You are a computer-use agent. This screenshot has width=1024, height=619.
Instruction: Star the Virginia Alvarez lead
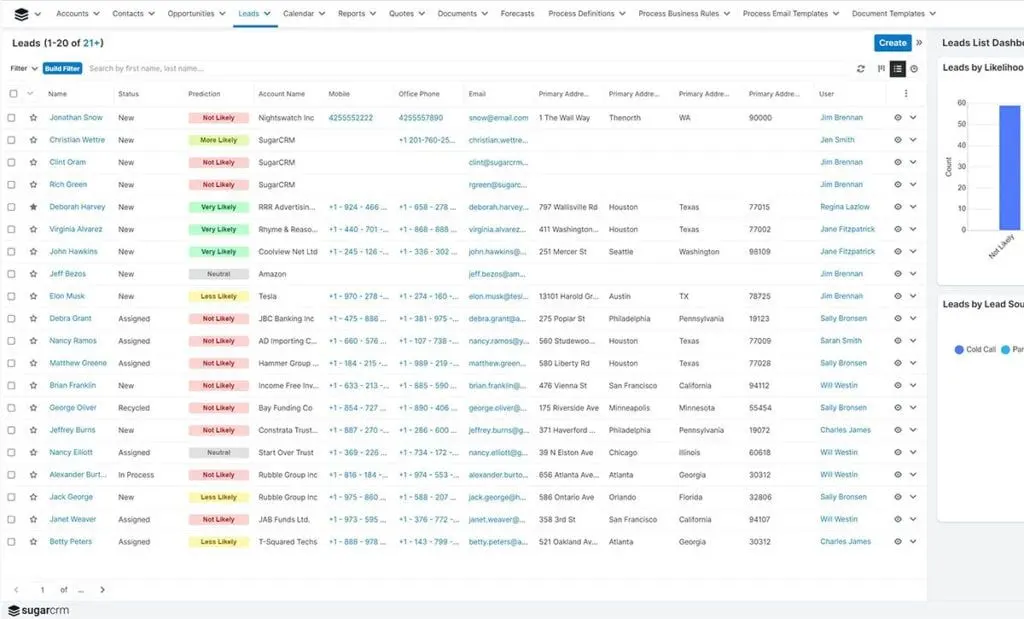click(x=33, y=229)
